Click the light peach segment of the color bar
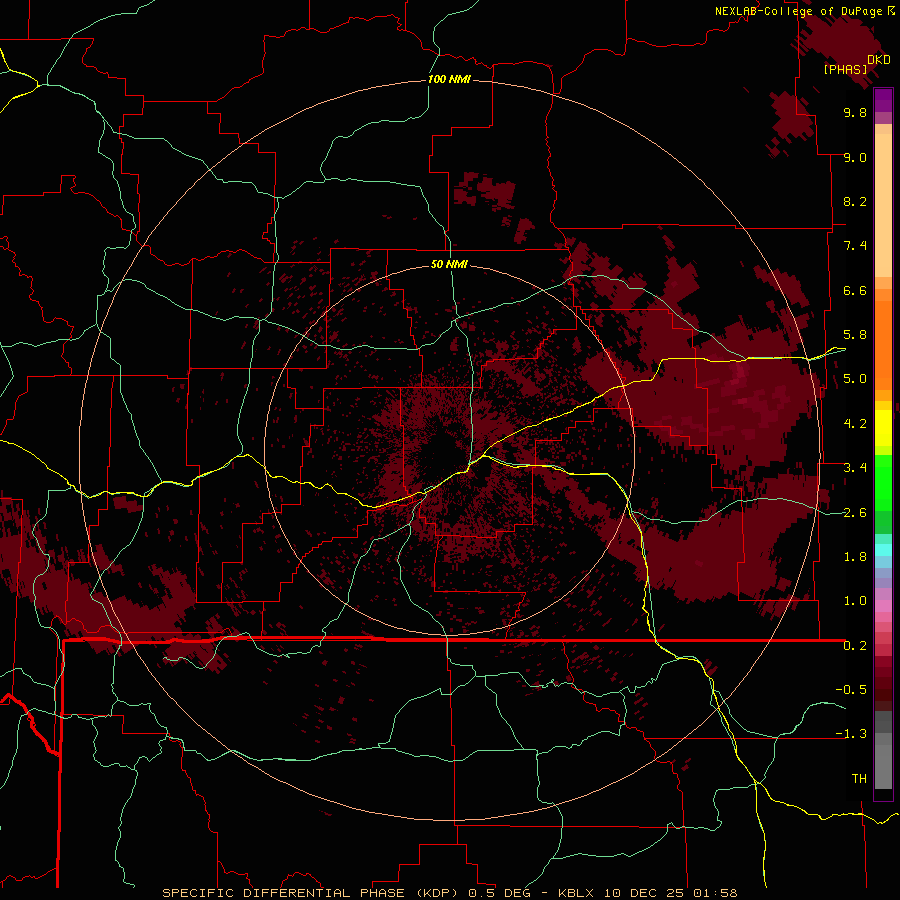The image size is (900, 900). [883, 205]
